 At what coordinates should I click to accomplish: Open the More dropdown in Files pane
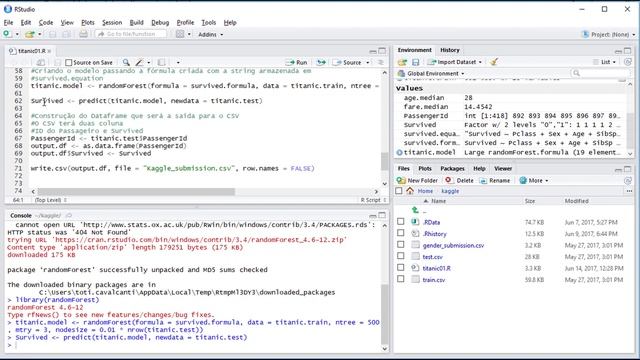[534, 180]
